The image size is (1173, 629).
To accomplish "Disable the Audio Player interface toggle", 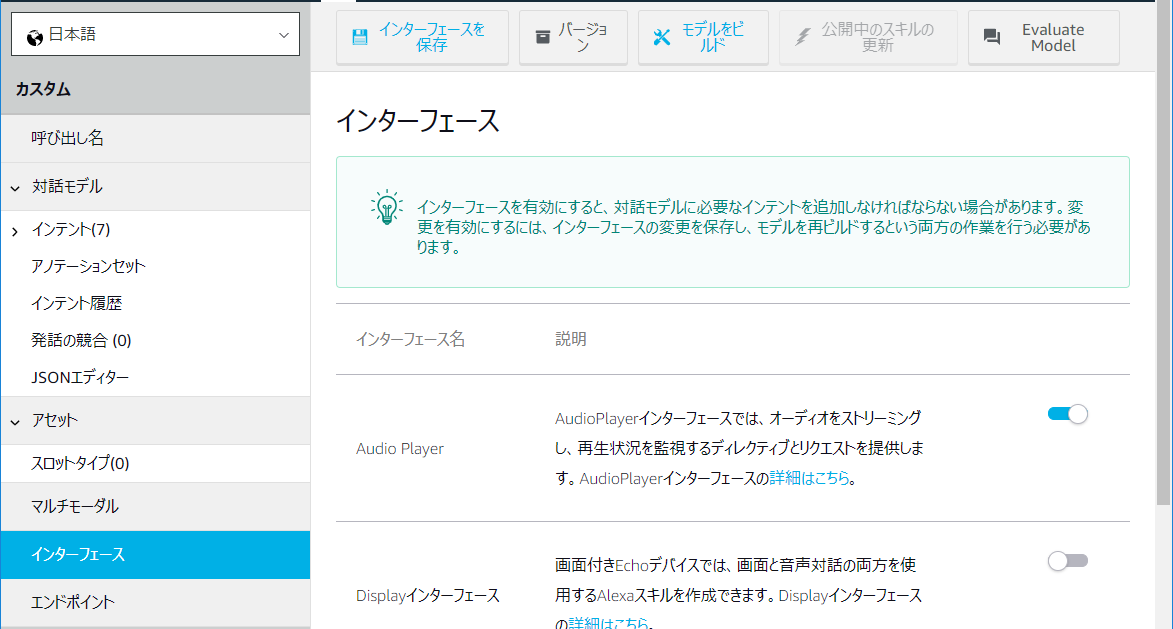I will (x=1068, y=414).
